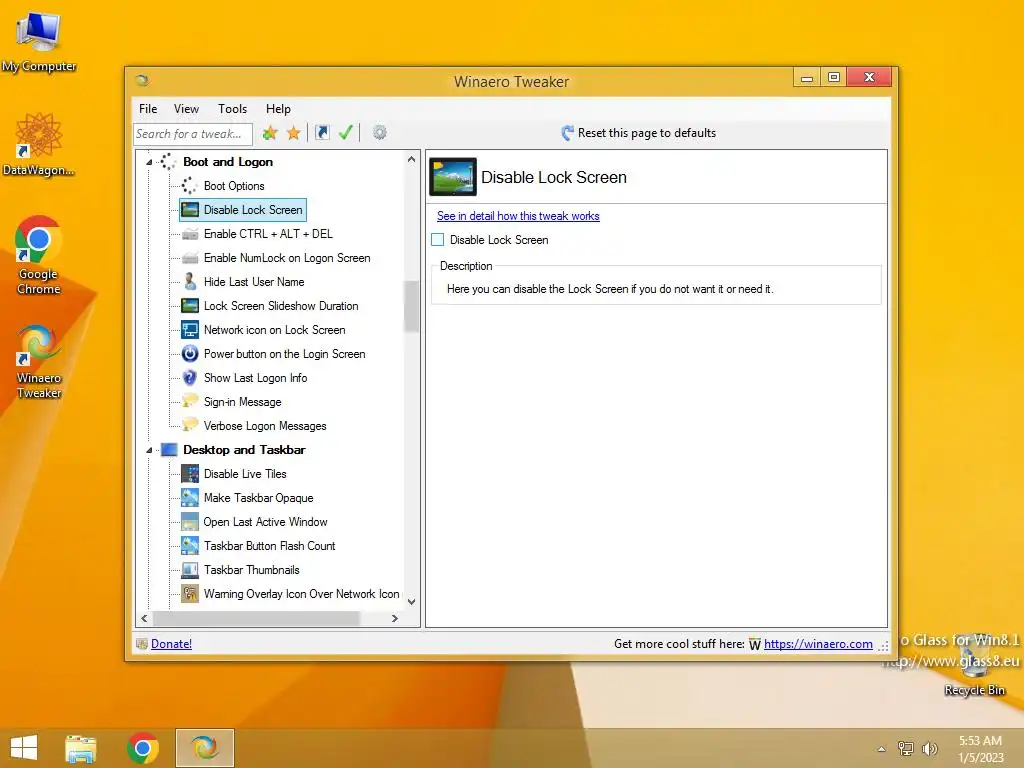The image size is (1024, 768).
Task: Select Hide Last User Name item
Action: (254, 282)
